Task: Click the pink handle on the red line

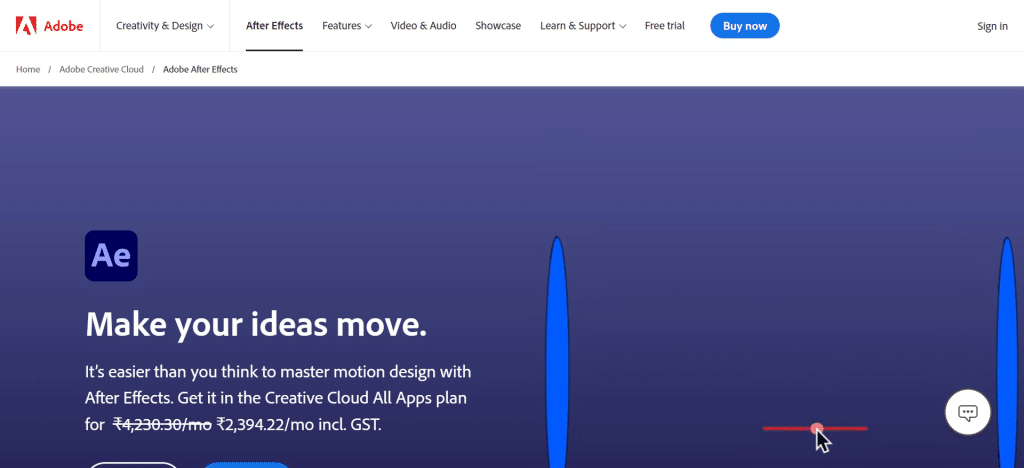Action: [x=817, y=428]
